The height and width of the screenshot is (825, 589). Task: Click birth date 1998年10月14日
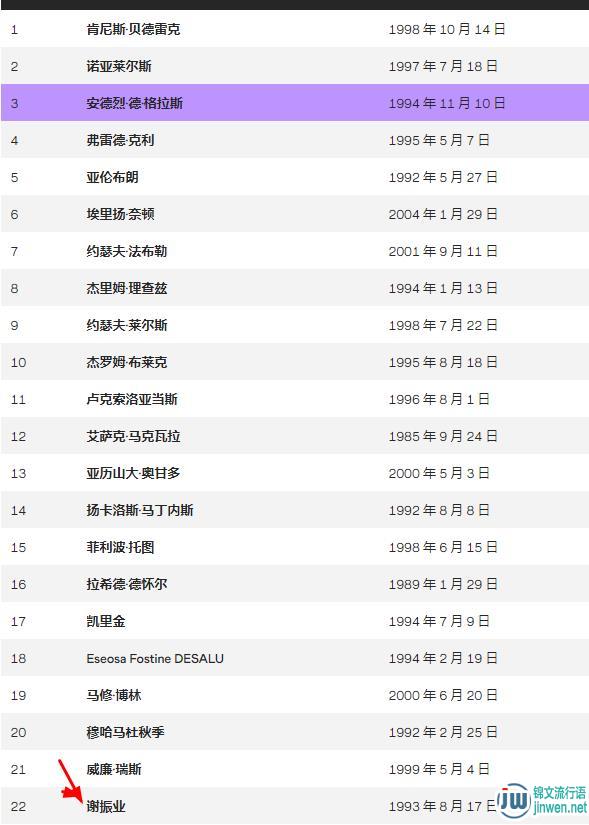(x=447, y=29)
